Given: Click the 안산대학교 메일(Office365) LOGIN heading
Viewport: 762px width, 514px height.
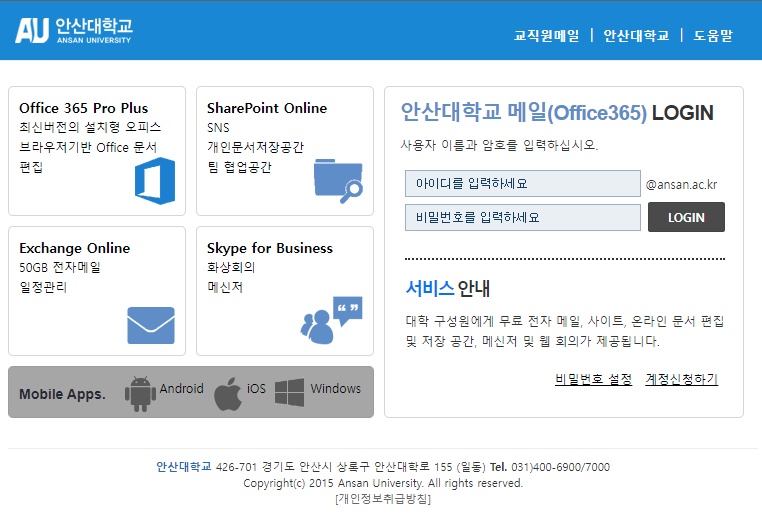Looking at the screenshot, I should tap(557, 112).
